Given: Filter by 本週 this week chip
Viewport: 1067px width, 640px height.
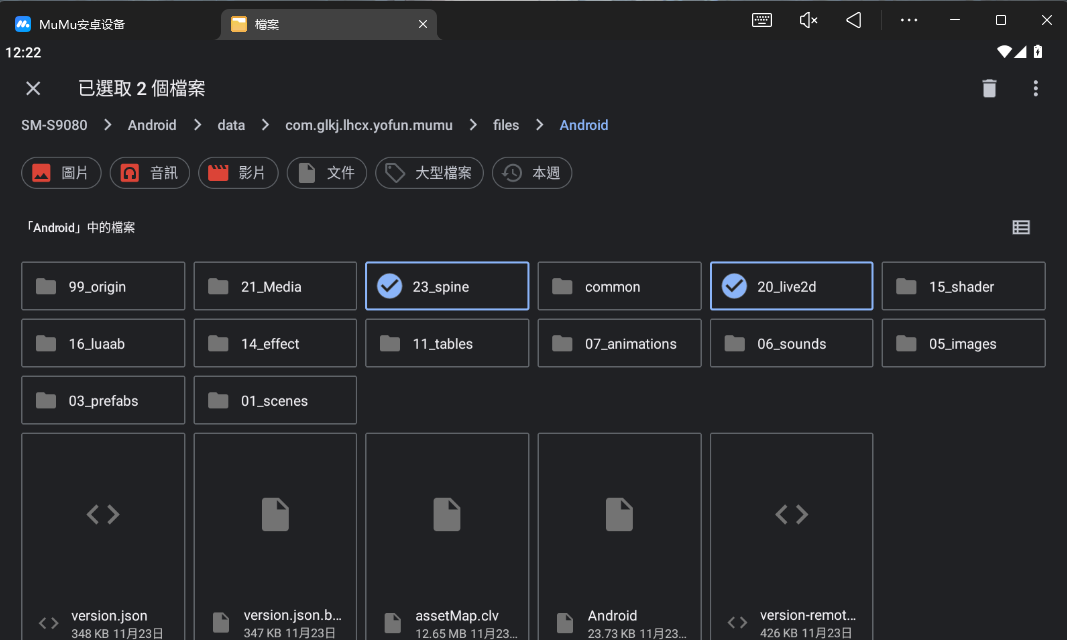Looking at the screenshot, I should [531, 173].
